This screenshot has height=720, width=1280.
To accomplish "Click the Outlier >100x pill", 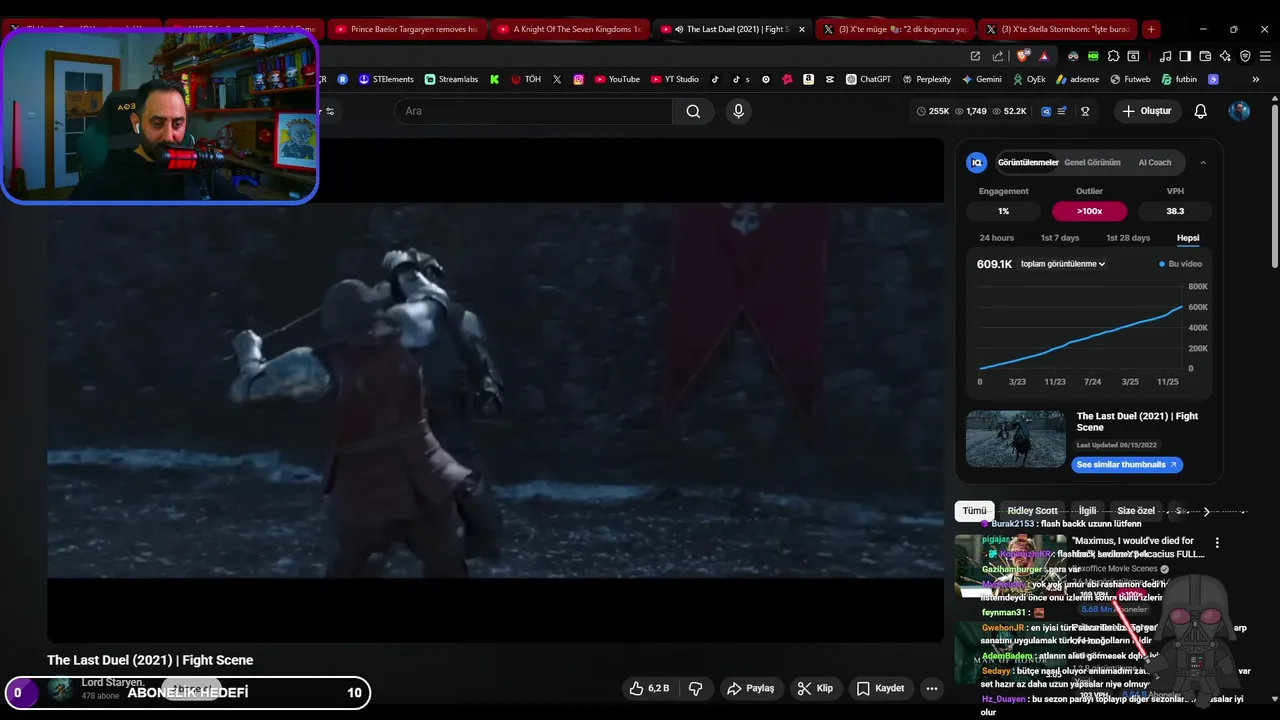I will (x=1090, y=211).
